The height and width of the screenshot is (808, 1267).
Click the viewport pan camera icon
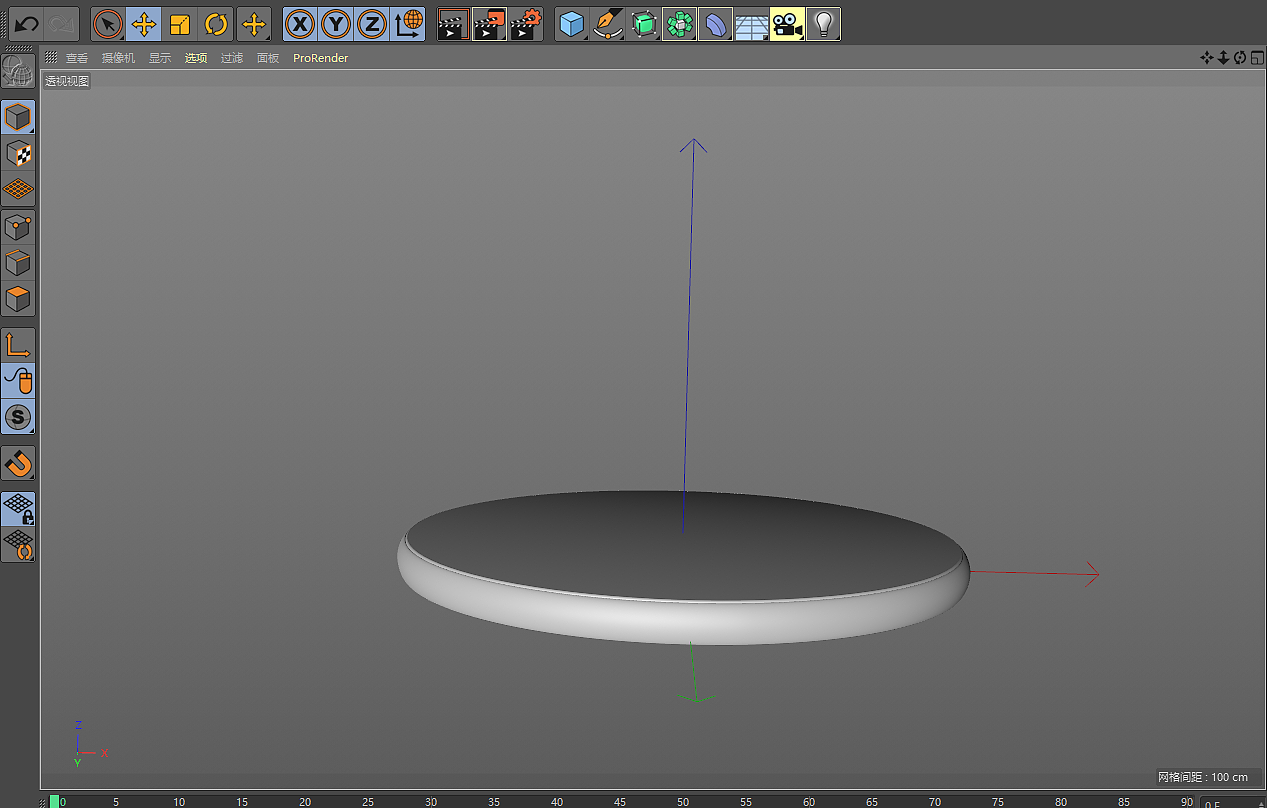coord(1207,58)
